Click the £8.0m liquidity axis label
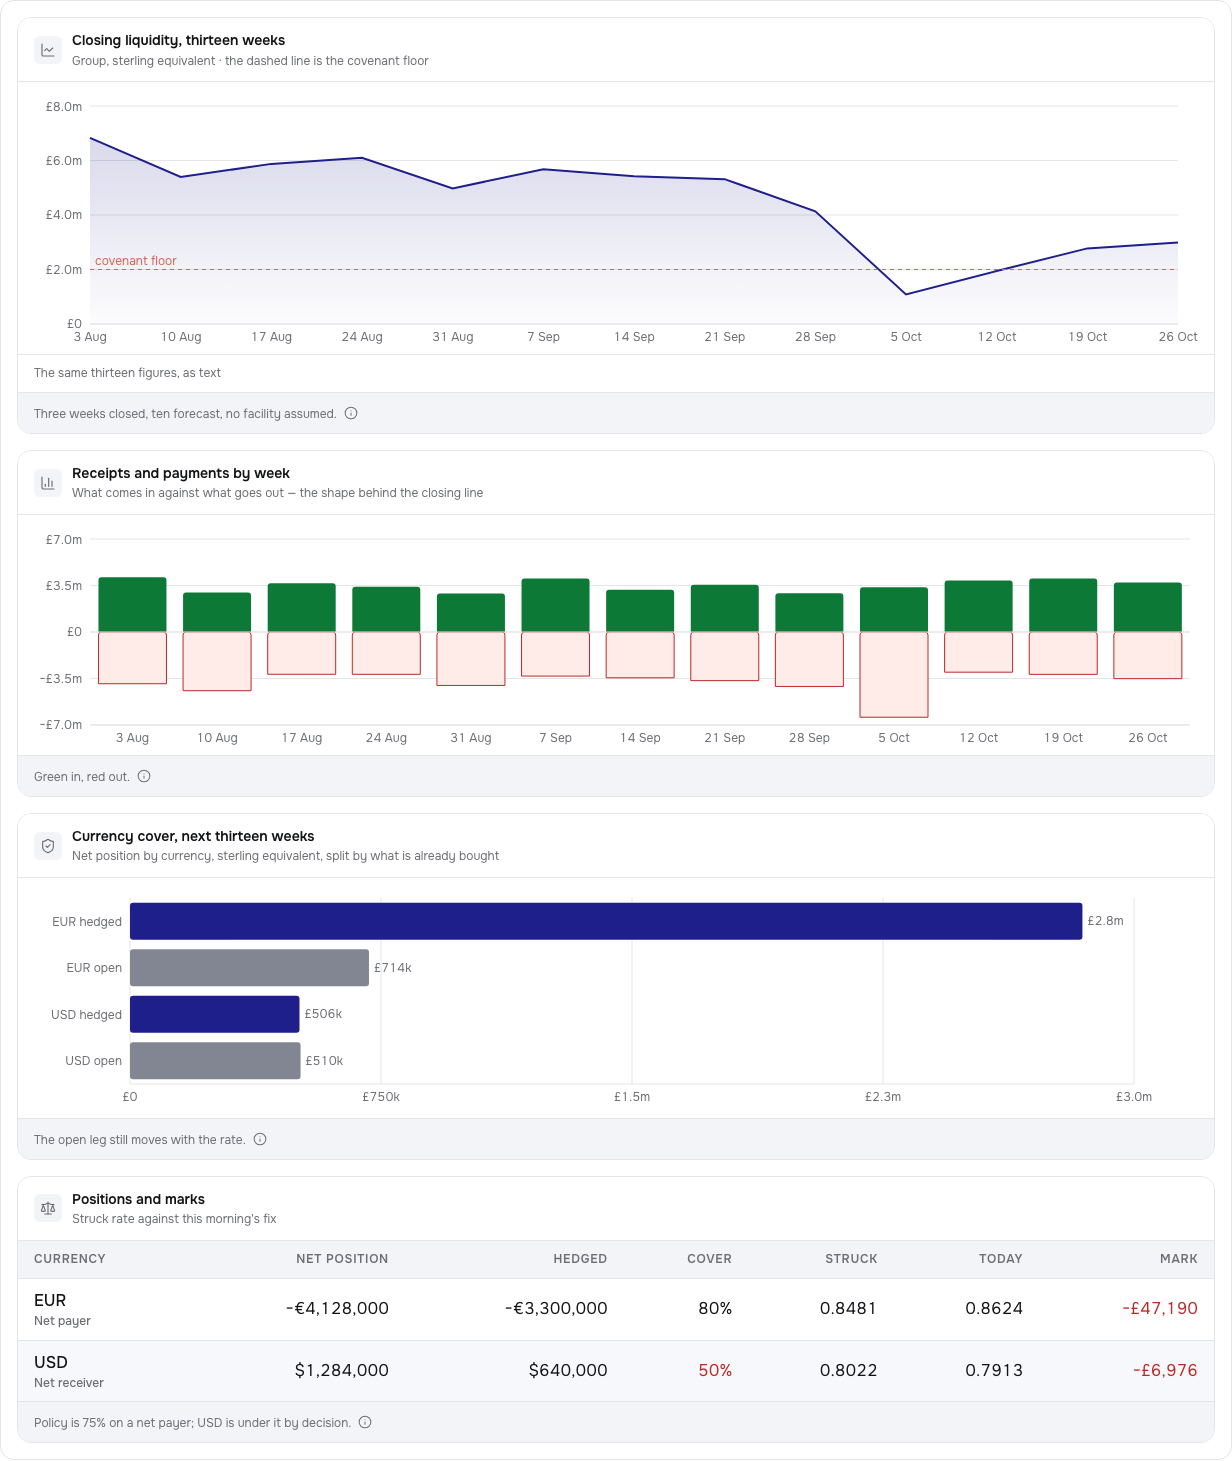1232x1461 pixels. (x=64, y=106)
